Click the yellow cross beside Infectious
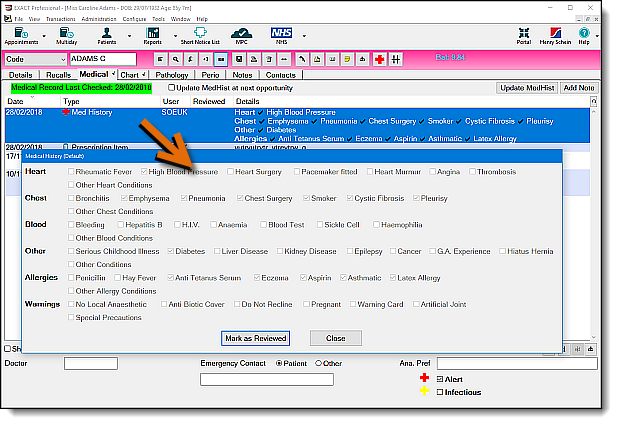The height and width of the screenshot is (424, 617). (424, 391)
